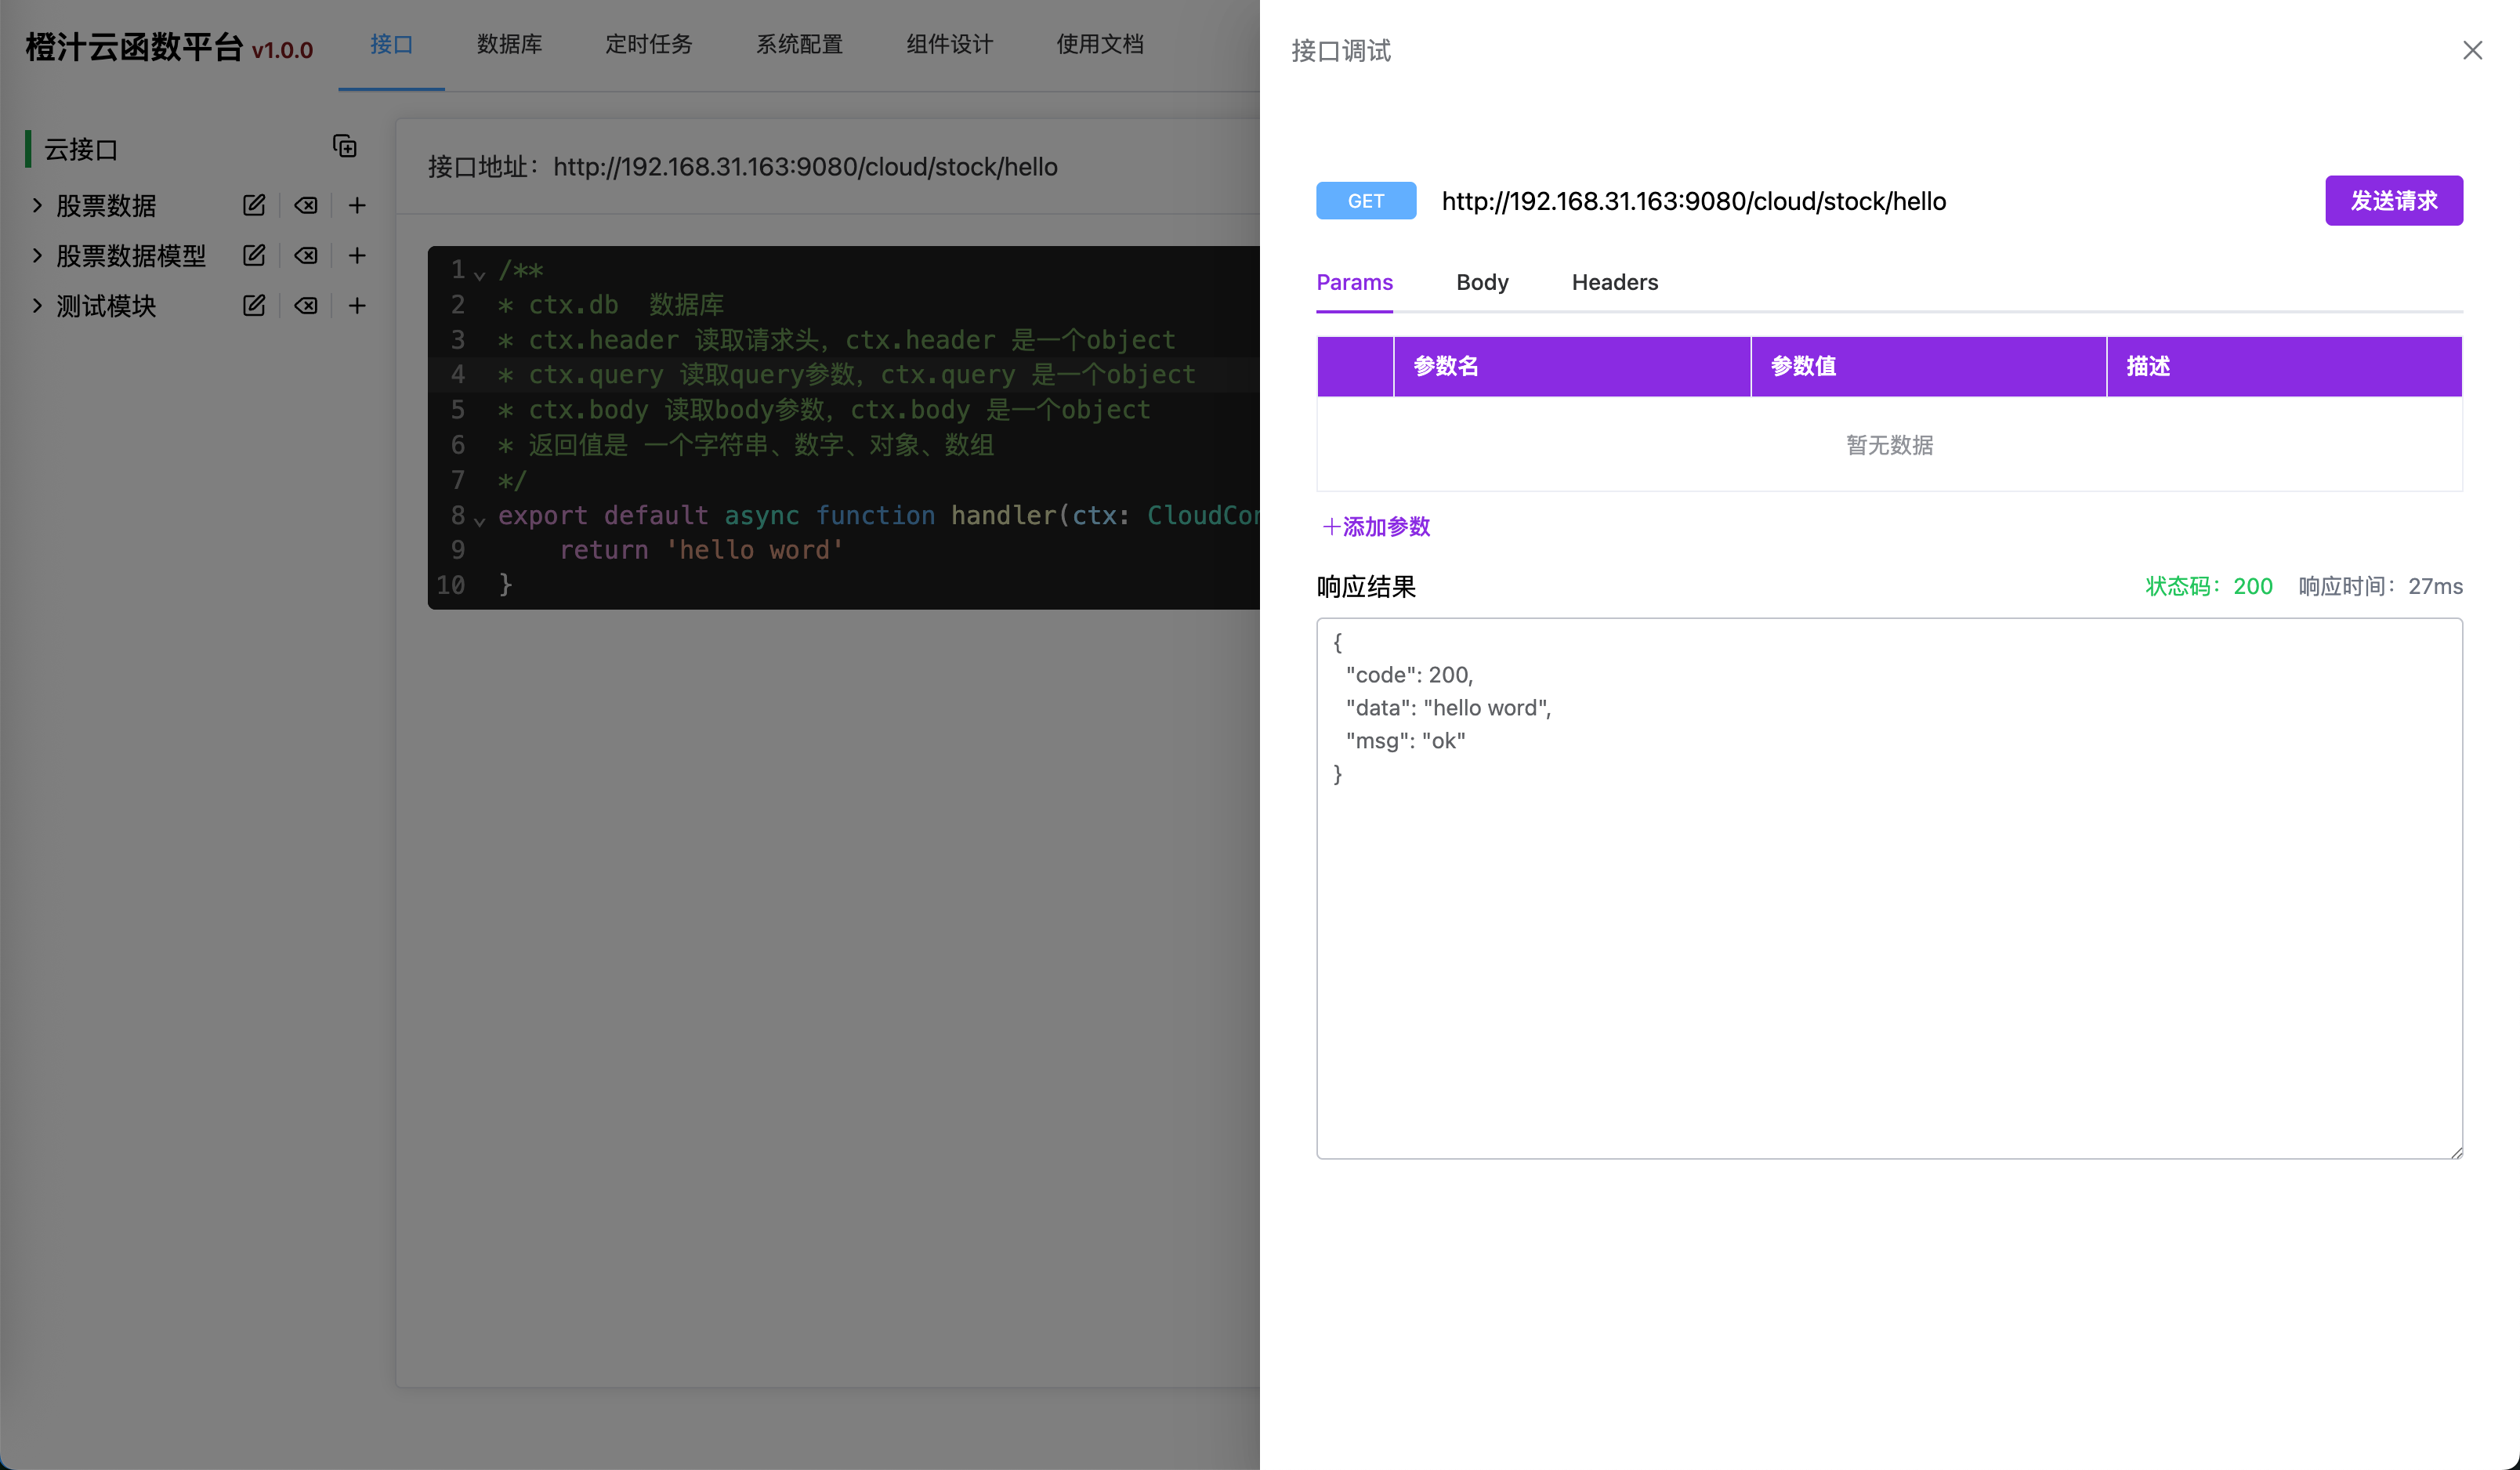Click the 描述 column header
Viewport: 2520px width, 1470px height.
pos(2284,366)
